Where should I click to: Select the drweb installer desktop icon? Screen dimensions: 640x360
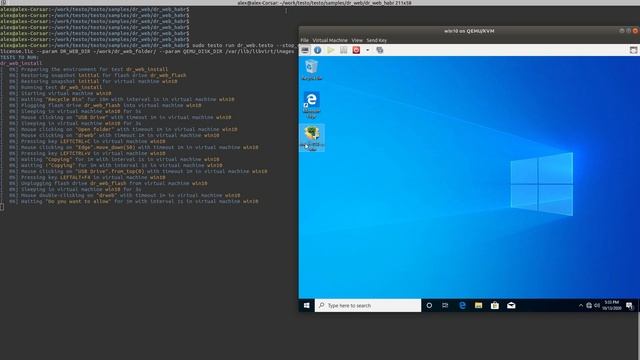[x=312, y=138]
